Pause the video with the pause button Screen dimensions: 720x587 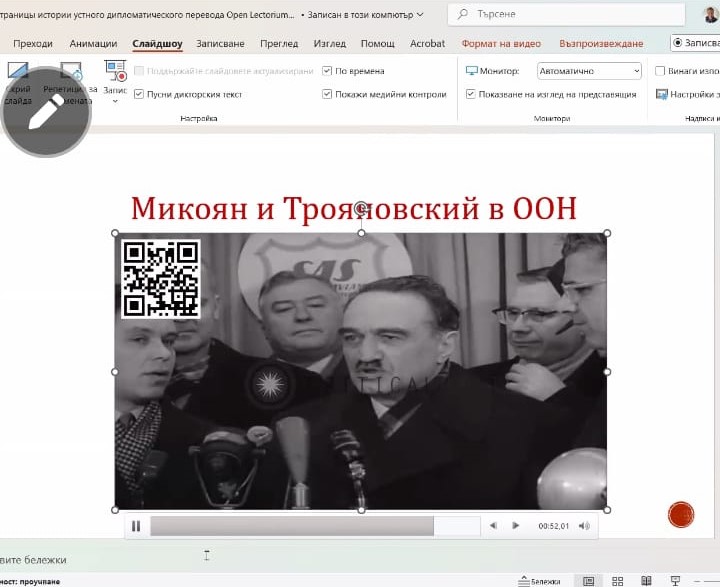[x=136, y=526]
